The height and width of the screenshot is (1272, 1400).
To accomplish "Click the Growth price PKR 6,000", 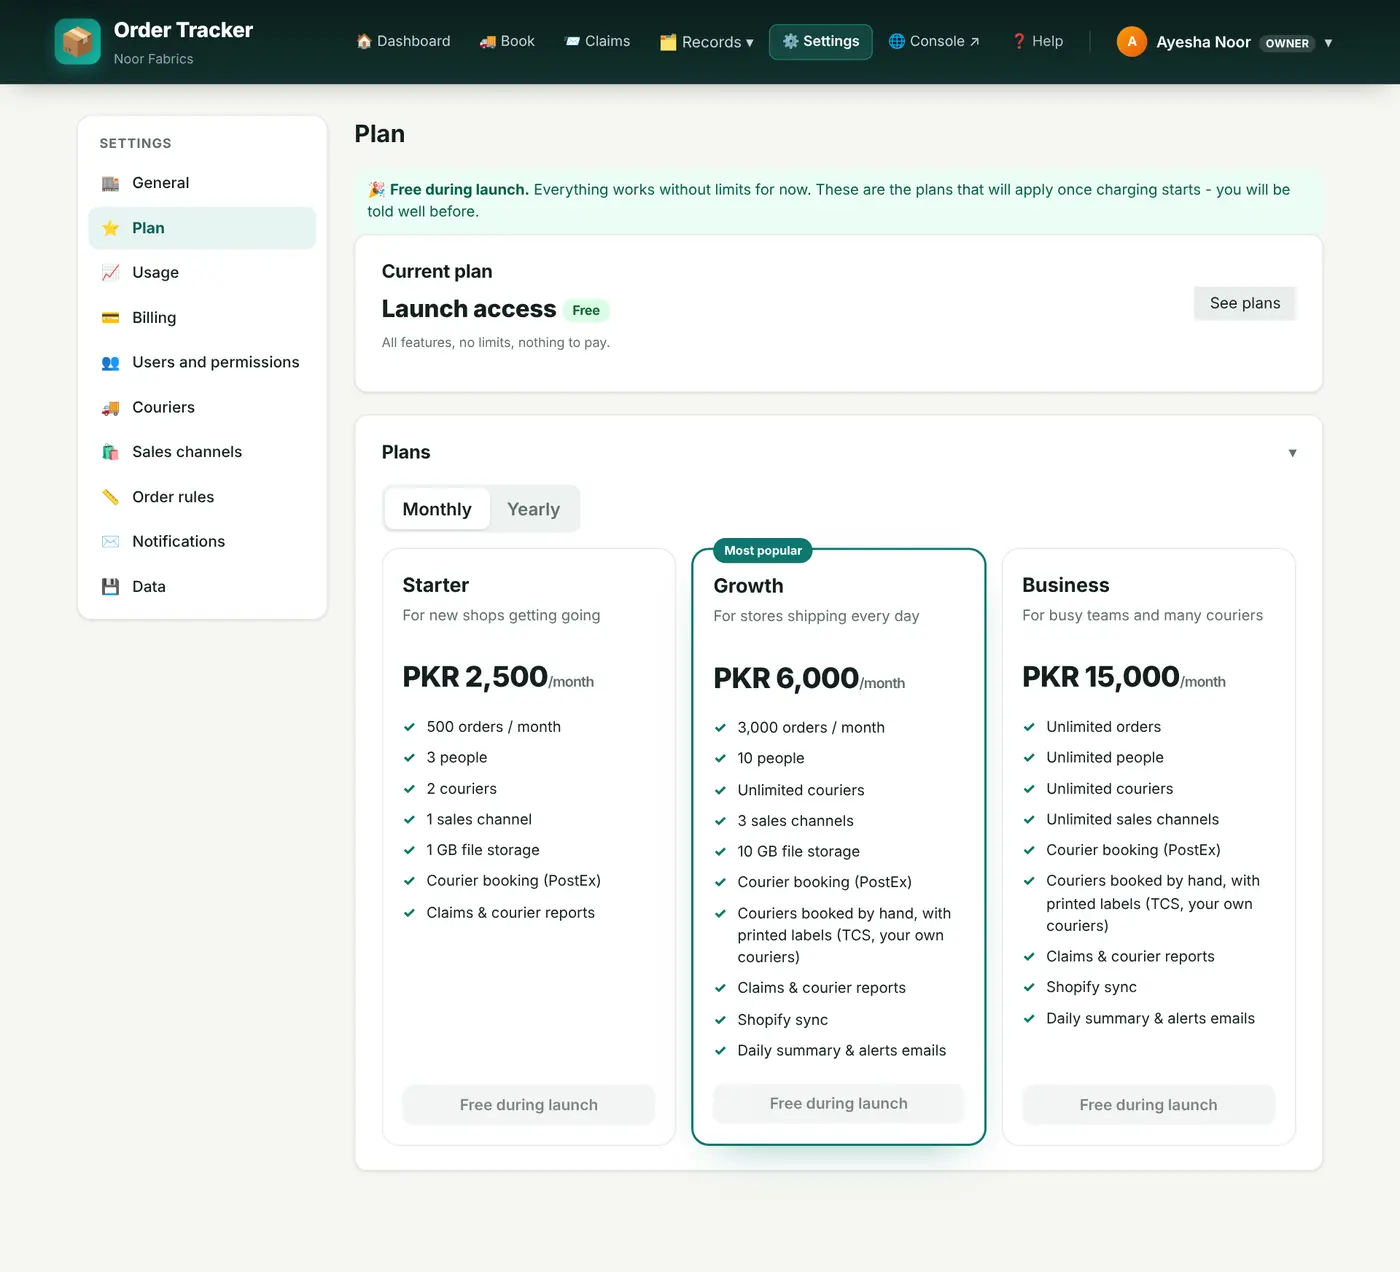I will [x=786, y=678].
